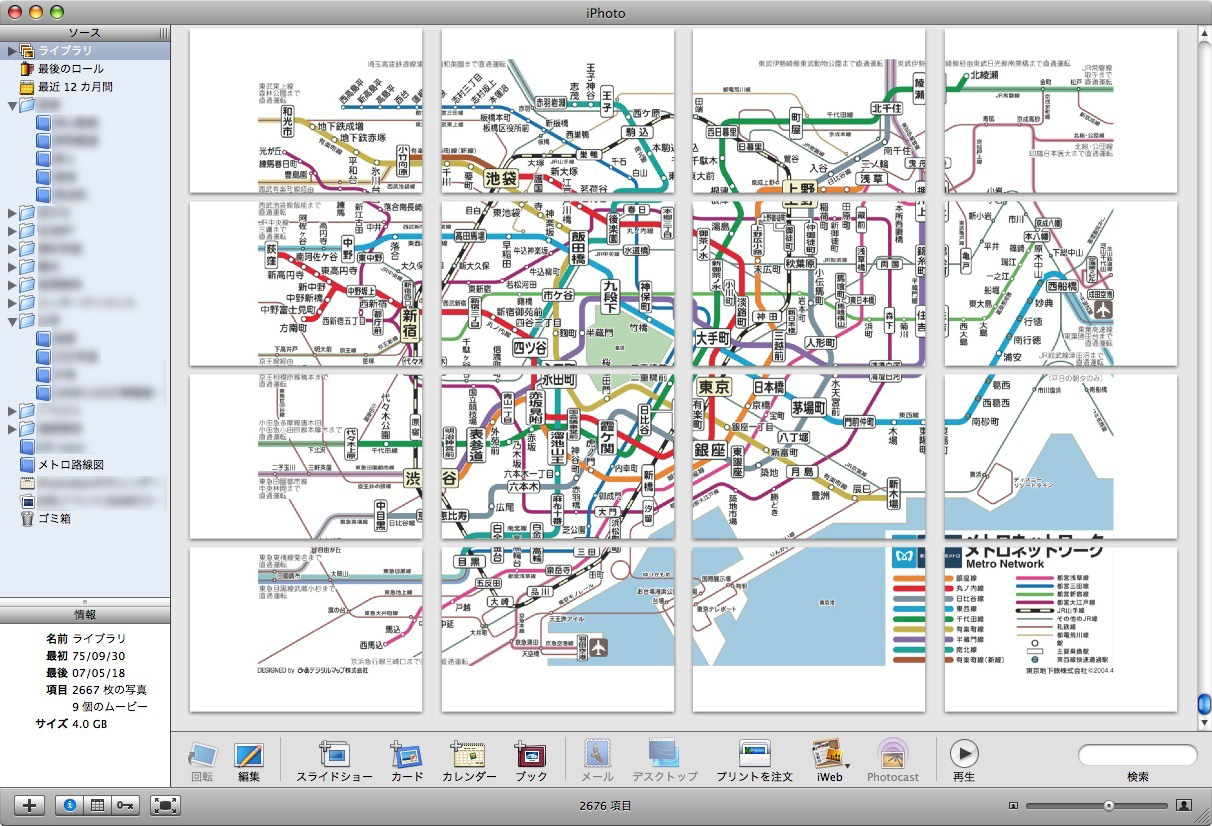1212x826 pixels.
Task: Select the map thumbnail showing 新宿
Action: point(306,283)
